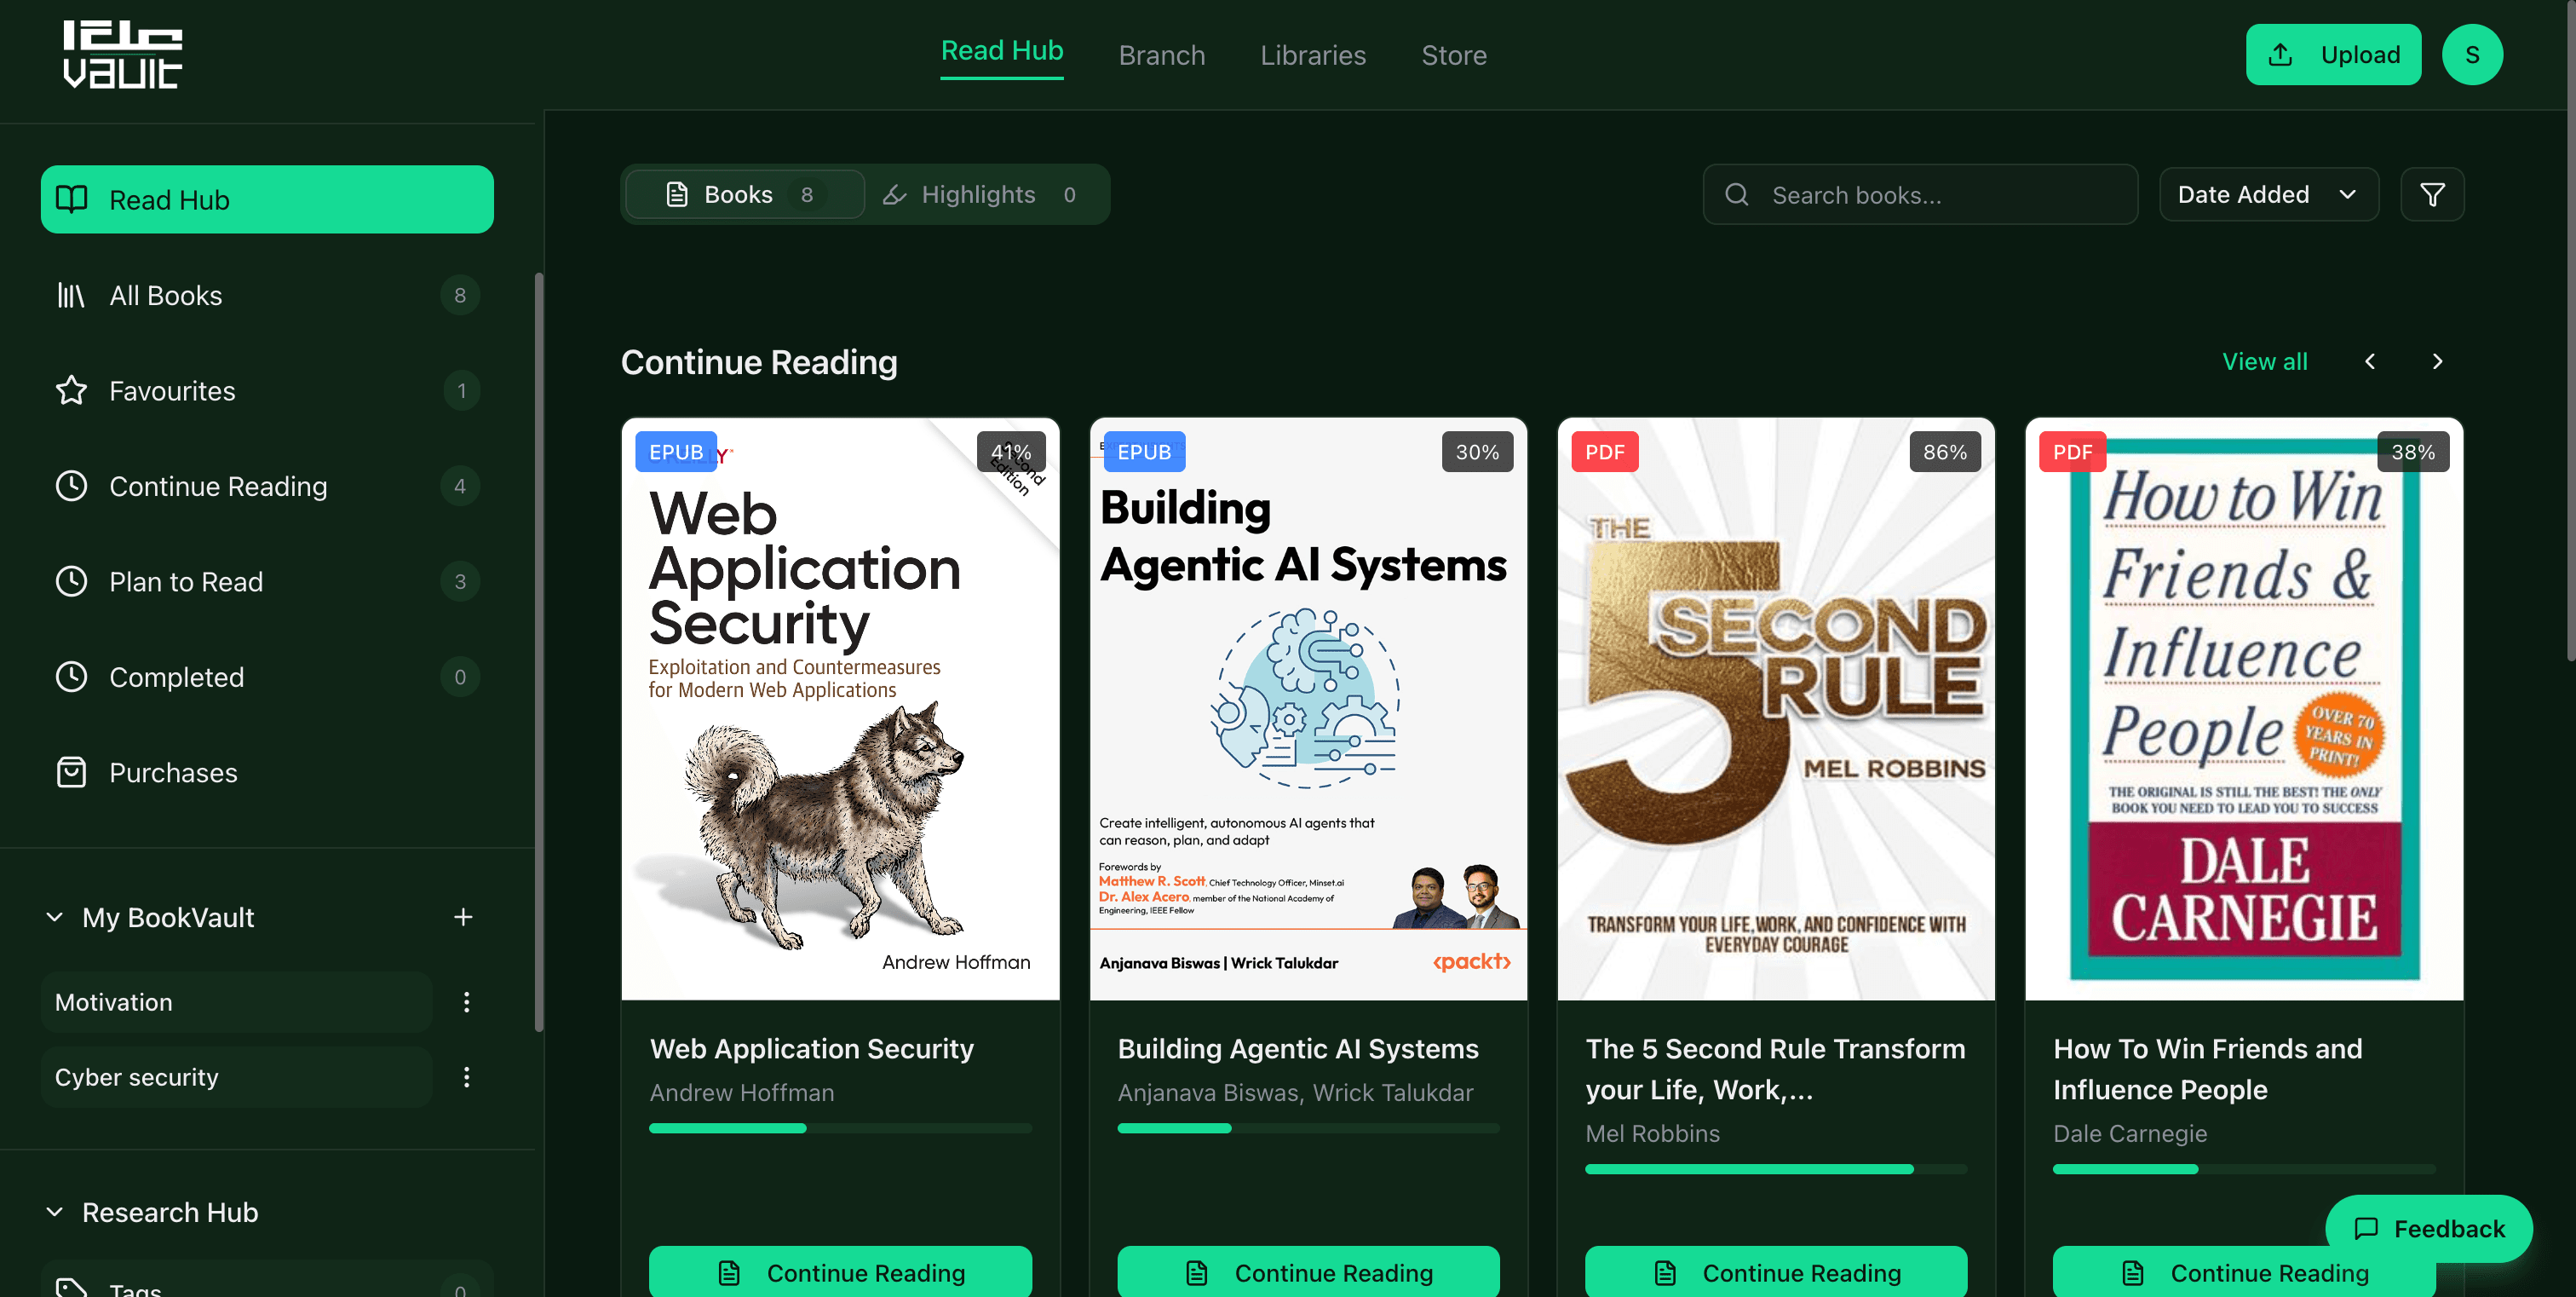
Task: Go to next Continue Reading slide
Action: click(x=2437, y=361)
